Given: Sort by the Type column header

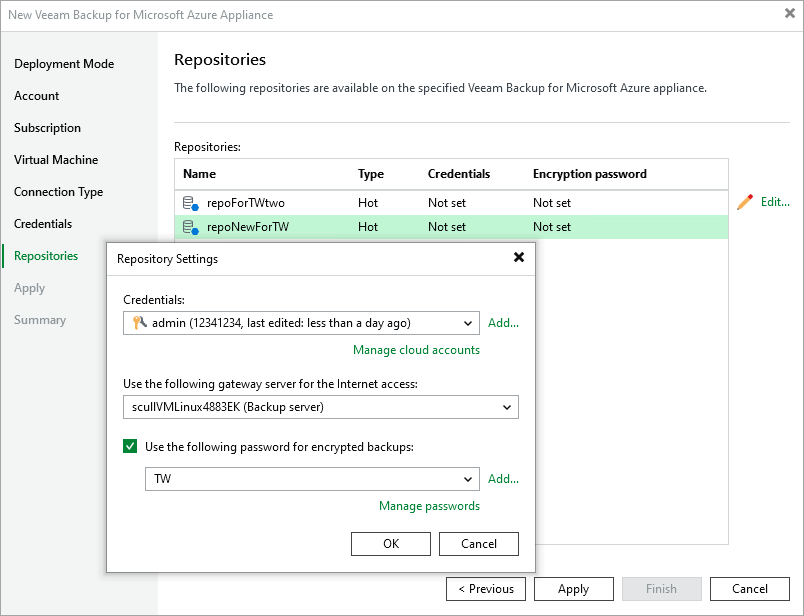Looking at the screenshot, I should pos(371,174).
